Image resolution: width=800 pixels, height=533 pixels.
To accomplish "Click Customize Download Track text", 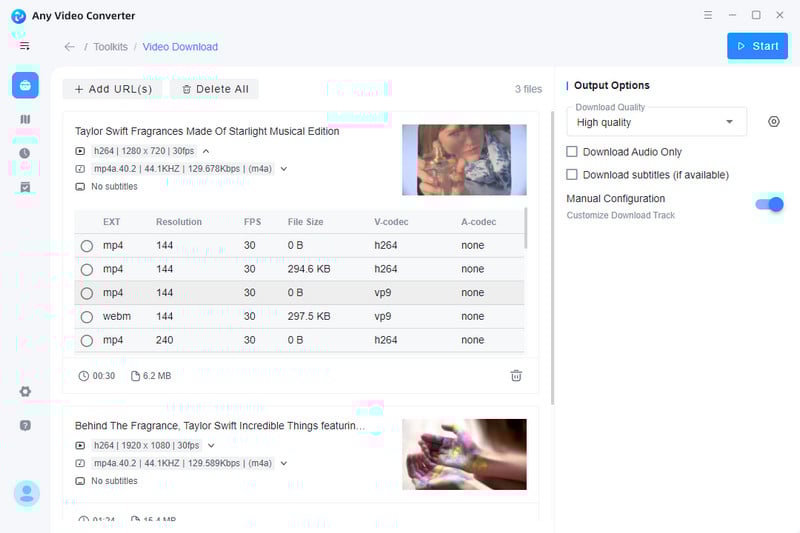I will click(x=620, y=215).
